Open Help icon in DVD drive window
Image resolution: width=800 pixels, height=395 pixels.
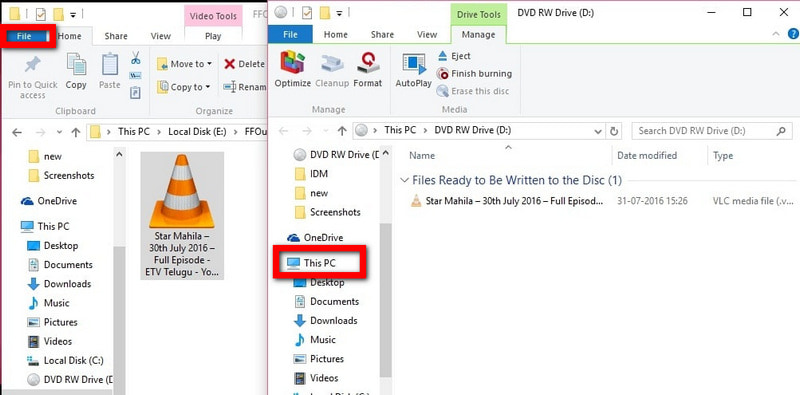(x=793, y=34)
